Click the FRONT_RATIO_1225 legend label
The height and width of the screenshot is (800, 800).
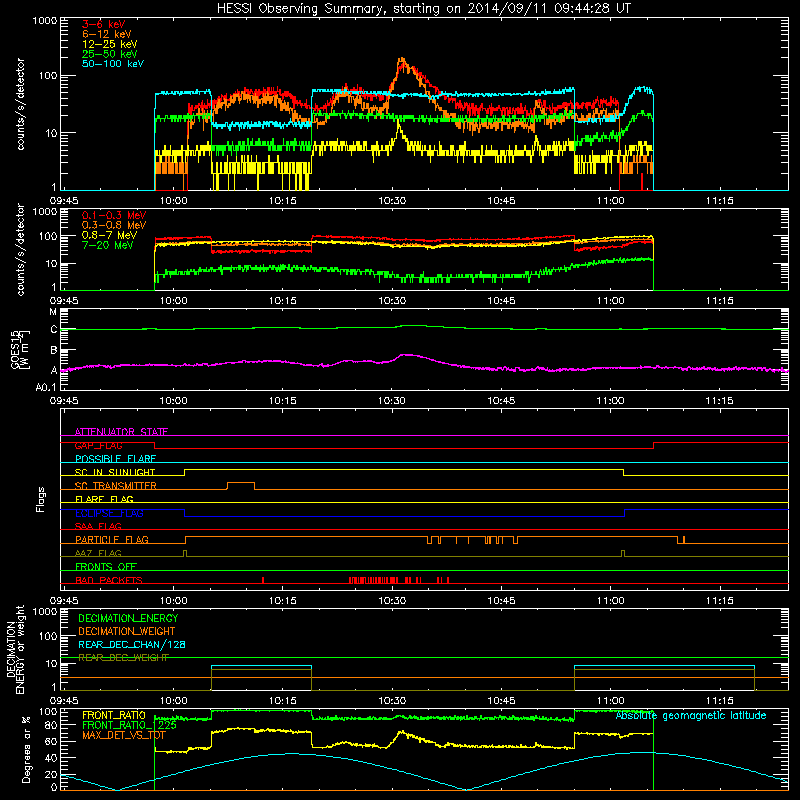click(129, 725)
